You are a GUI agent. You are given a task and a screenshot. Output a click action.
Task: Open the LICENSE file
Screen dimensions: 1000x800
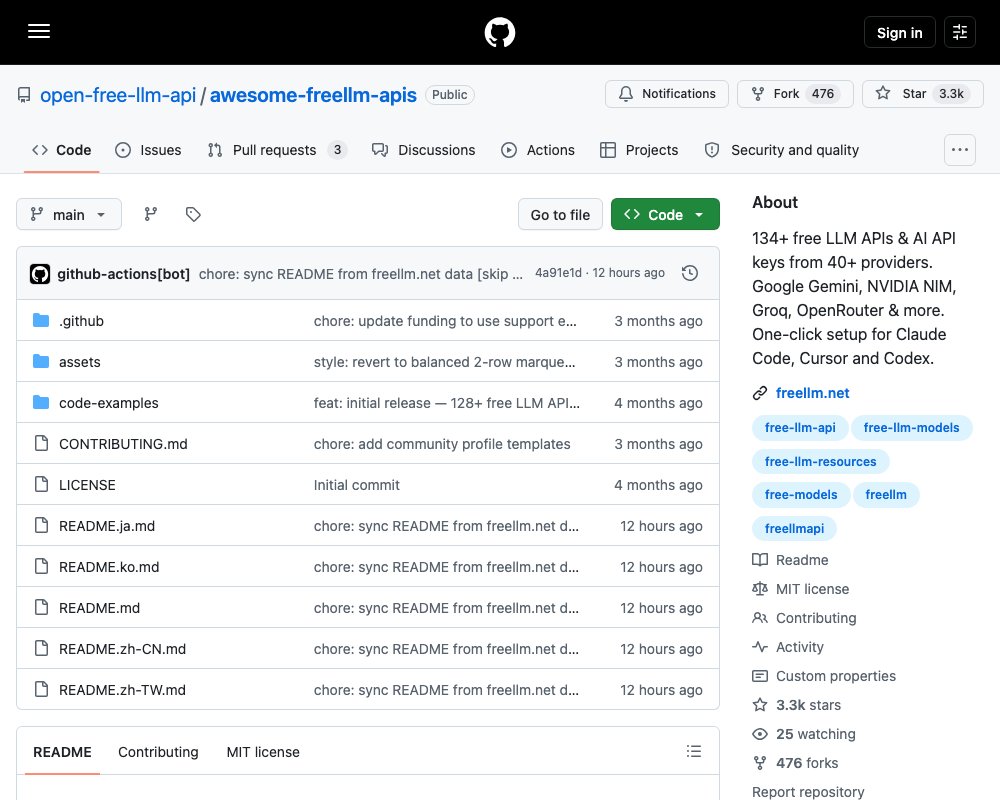(87, 485)
